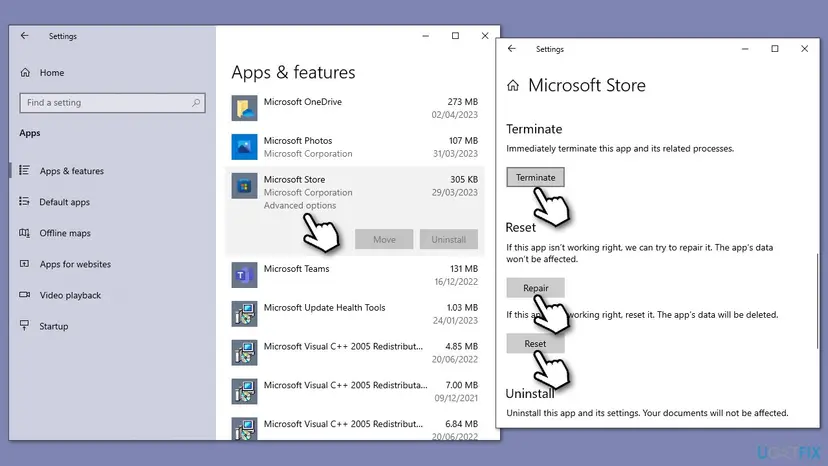The height and width of the screenshot is (466, 828).
Task: Maximize the Apps & features window
Action: click(455, 36)
